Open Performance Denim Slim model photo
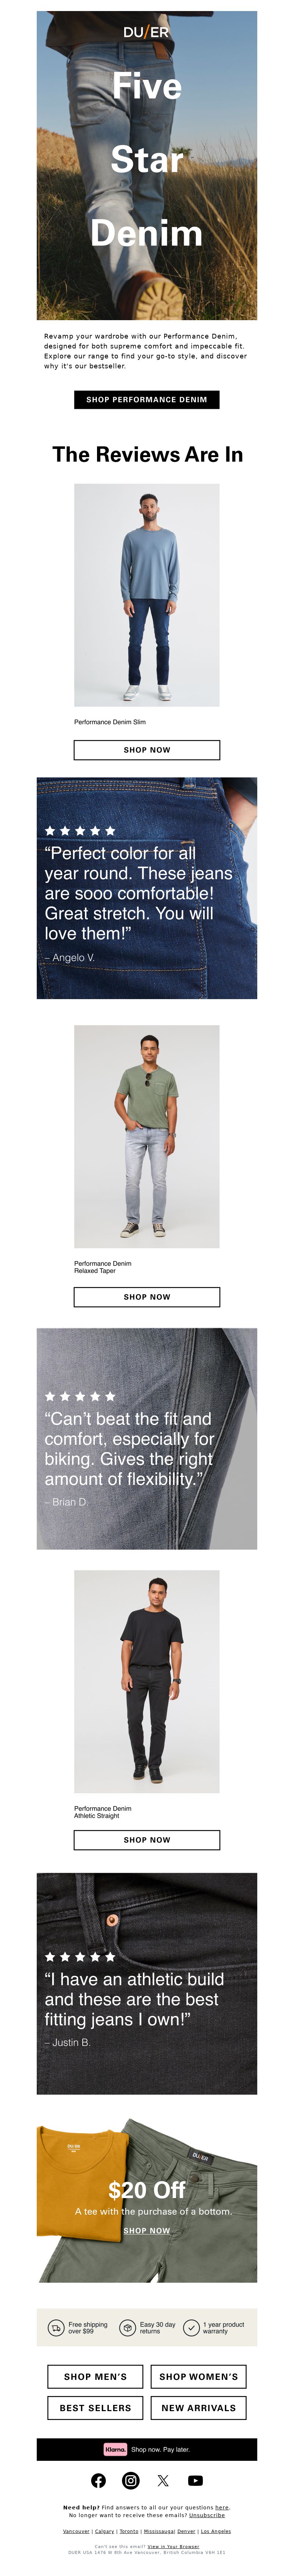 click(147, 595)
